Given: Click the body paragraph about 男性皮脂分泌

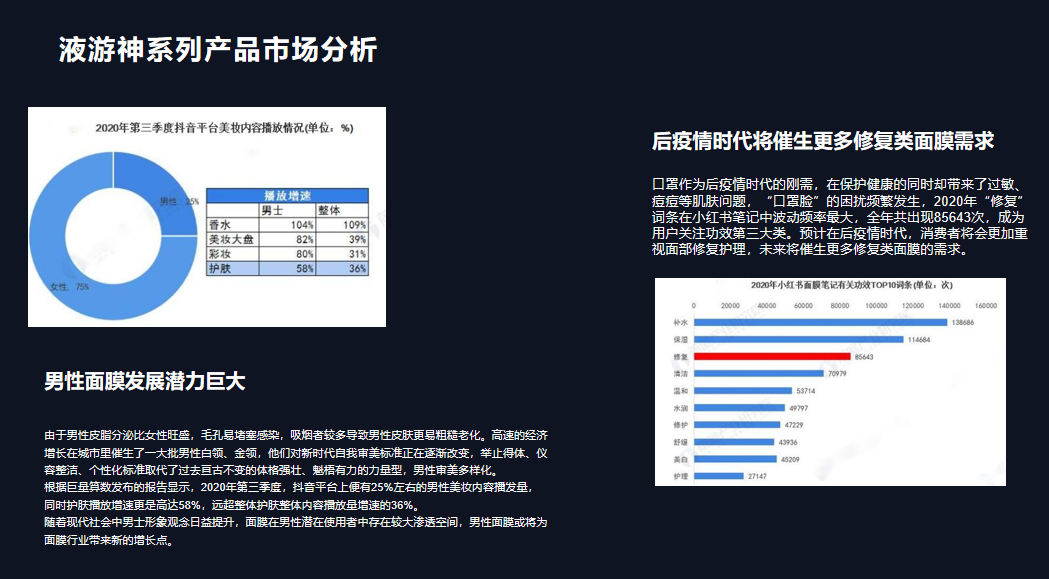Looking at the screenshot, I should 296,488.
